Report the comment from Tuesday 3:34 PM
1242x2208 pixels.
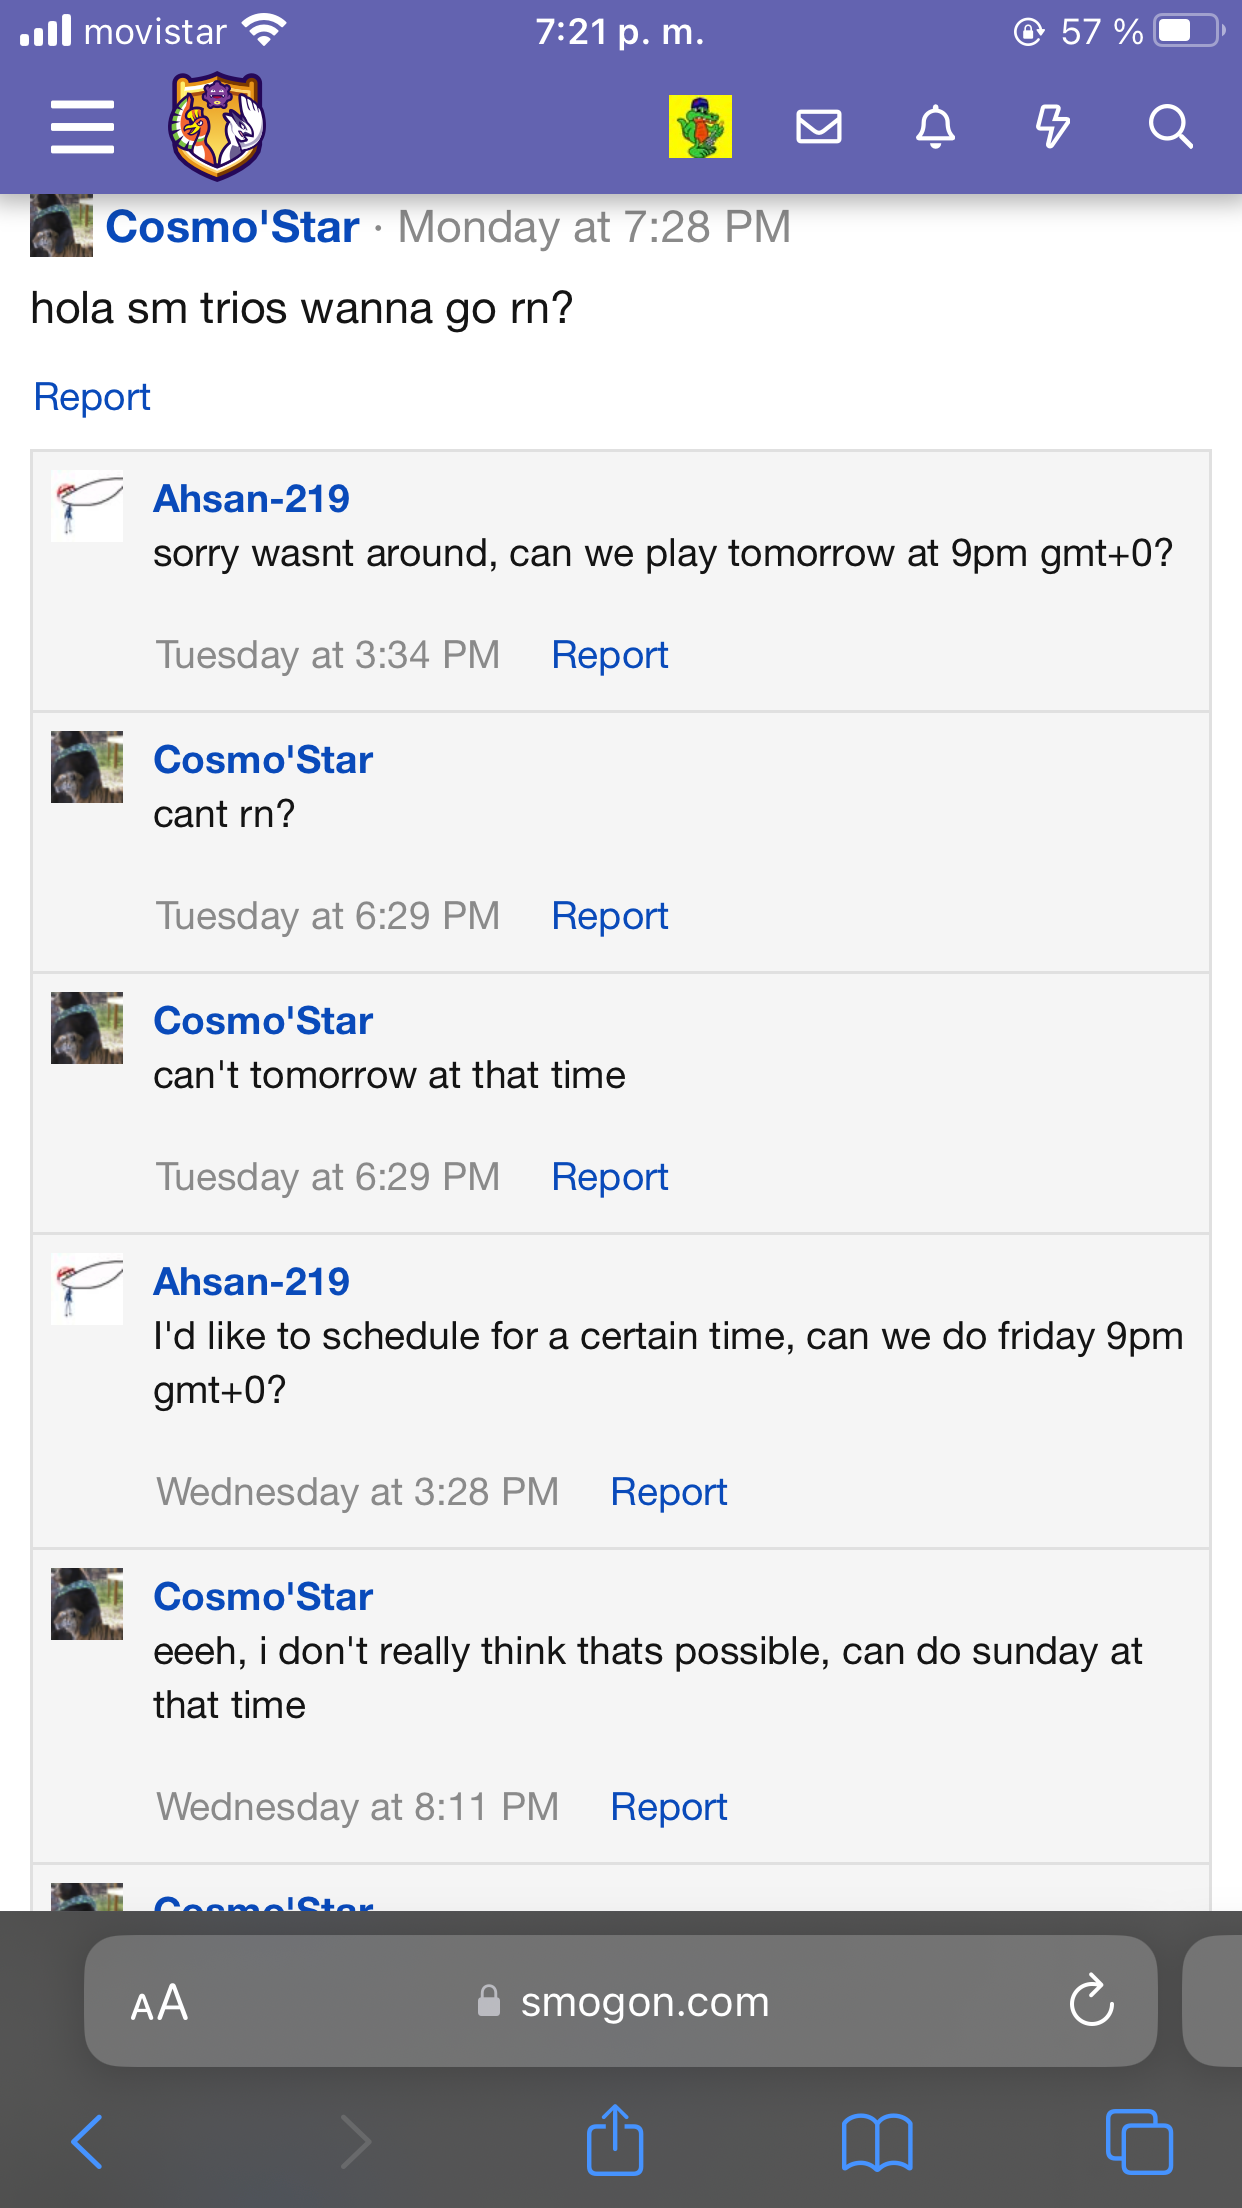click(x=609, y=655)
